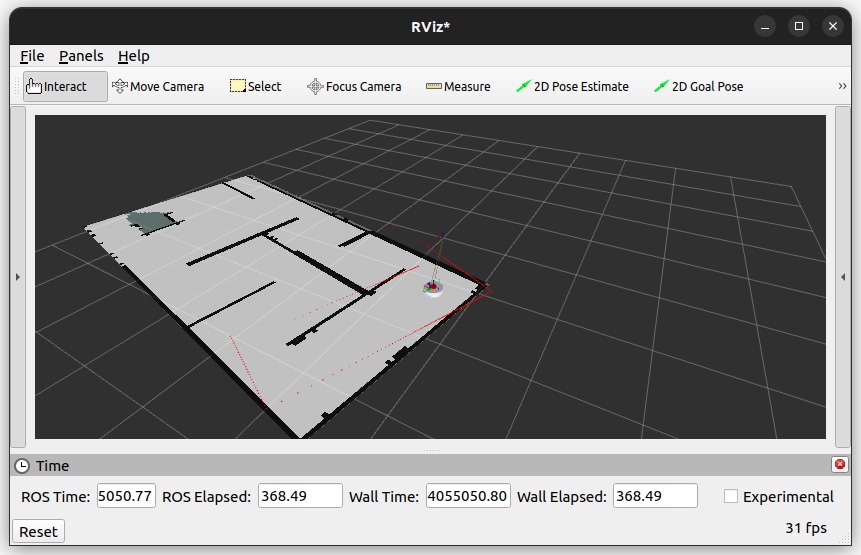Minimize the RViz window
The height and width of the screenshot is (555, 861).
pos(765,26)
